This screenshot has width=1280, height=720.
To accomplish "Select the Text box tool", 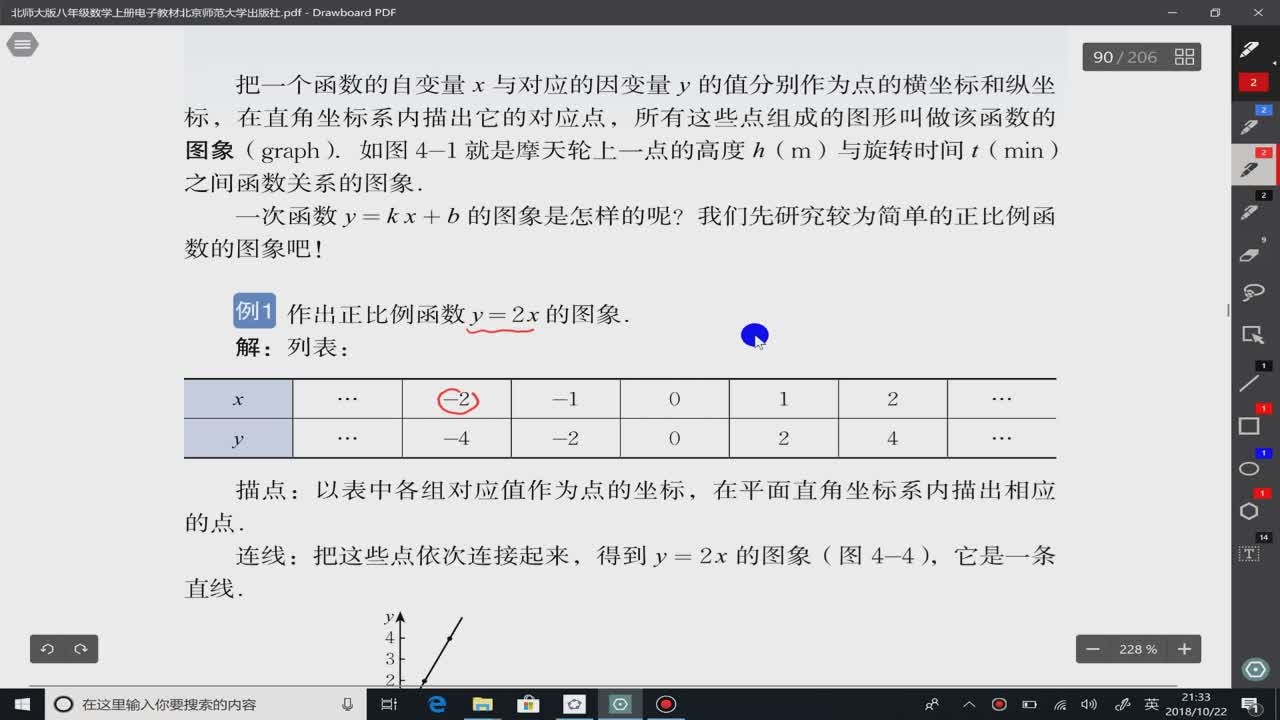I will 1249,553.
